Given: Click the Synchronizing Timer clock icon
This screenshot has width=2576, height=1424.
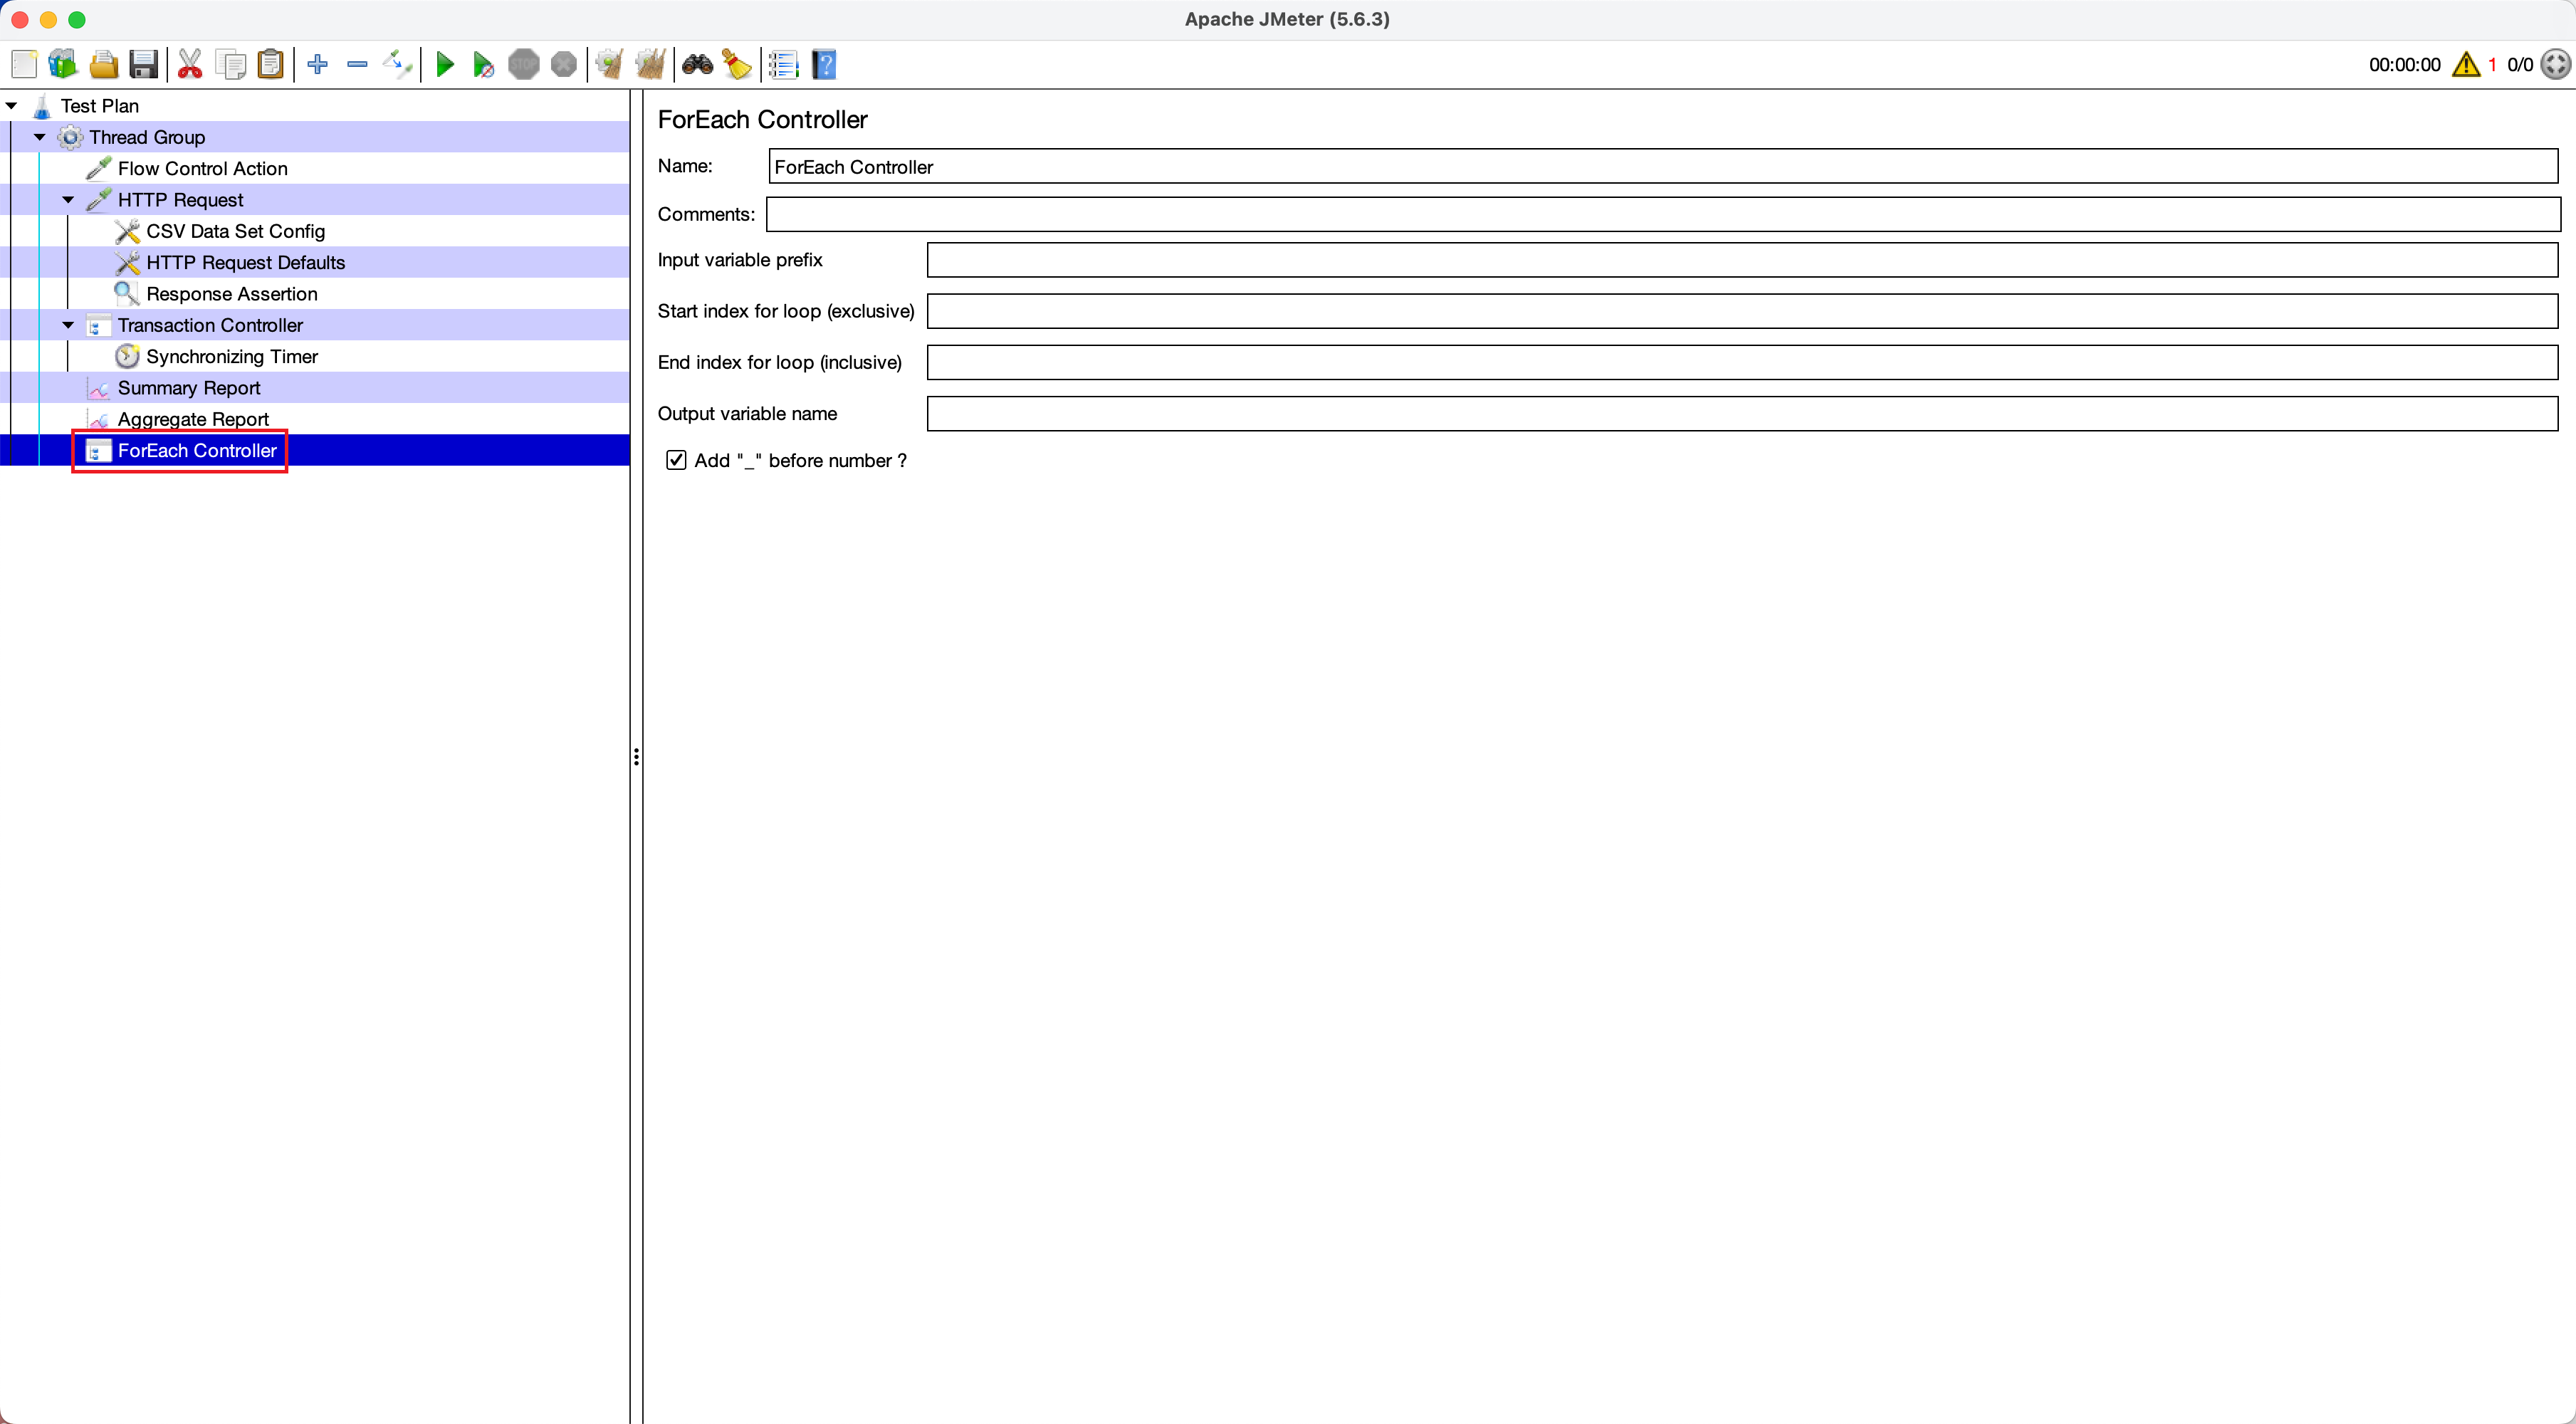Looking at the screenshot, I should 127,356.
